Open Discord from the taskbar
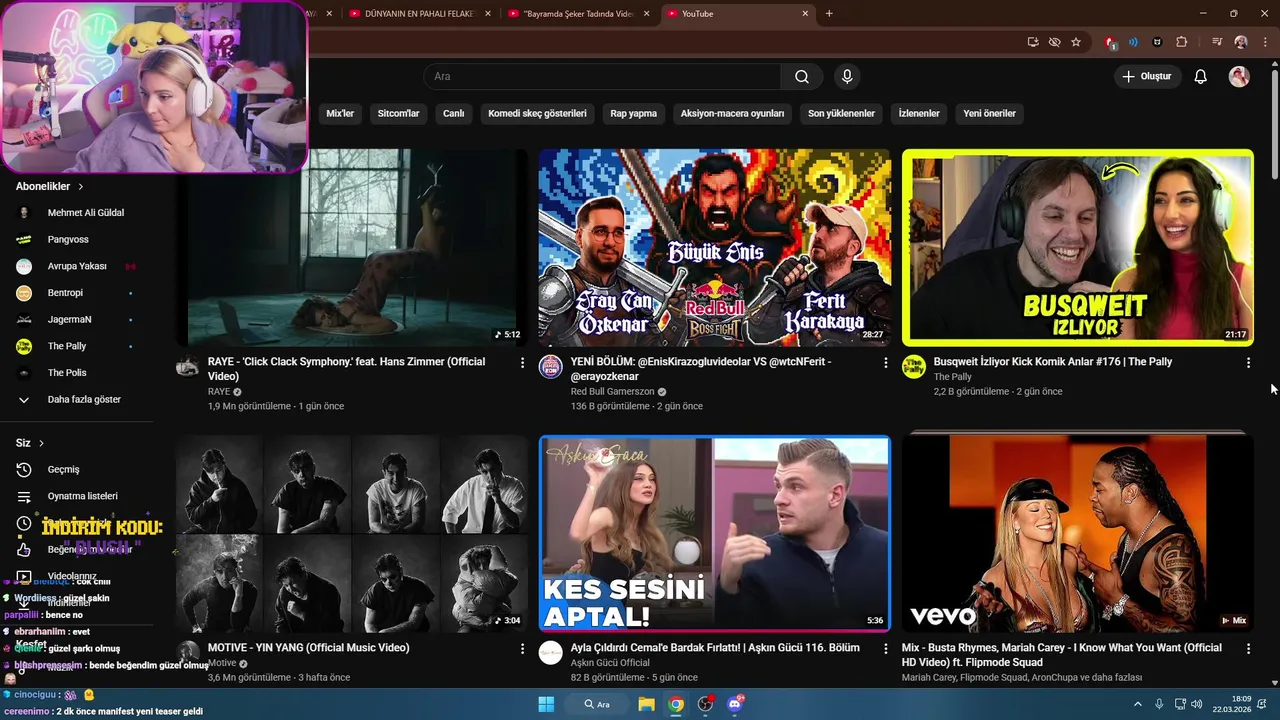 (x=735, y=704)
